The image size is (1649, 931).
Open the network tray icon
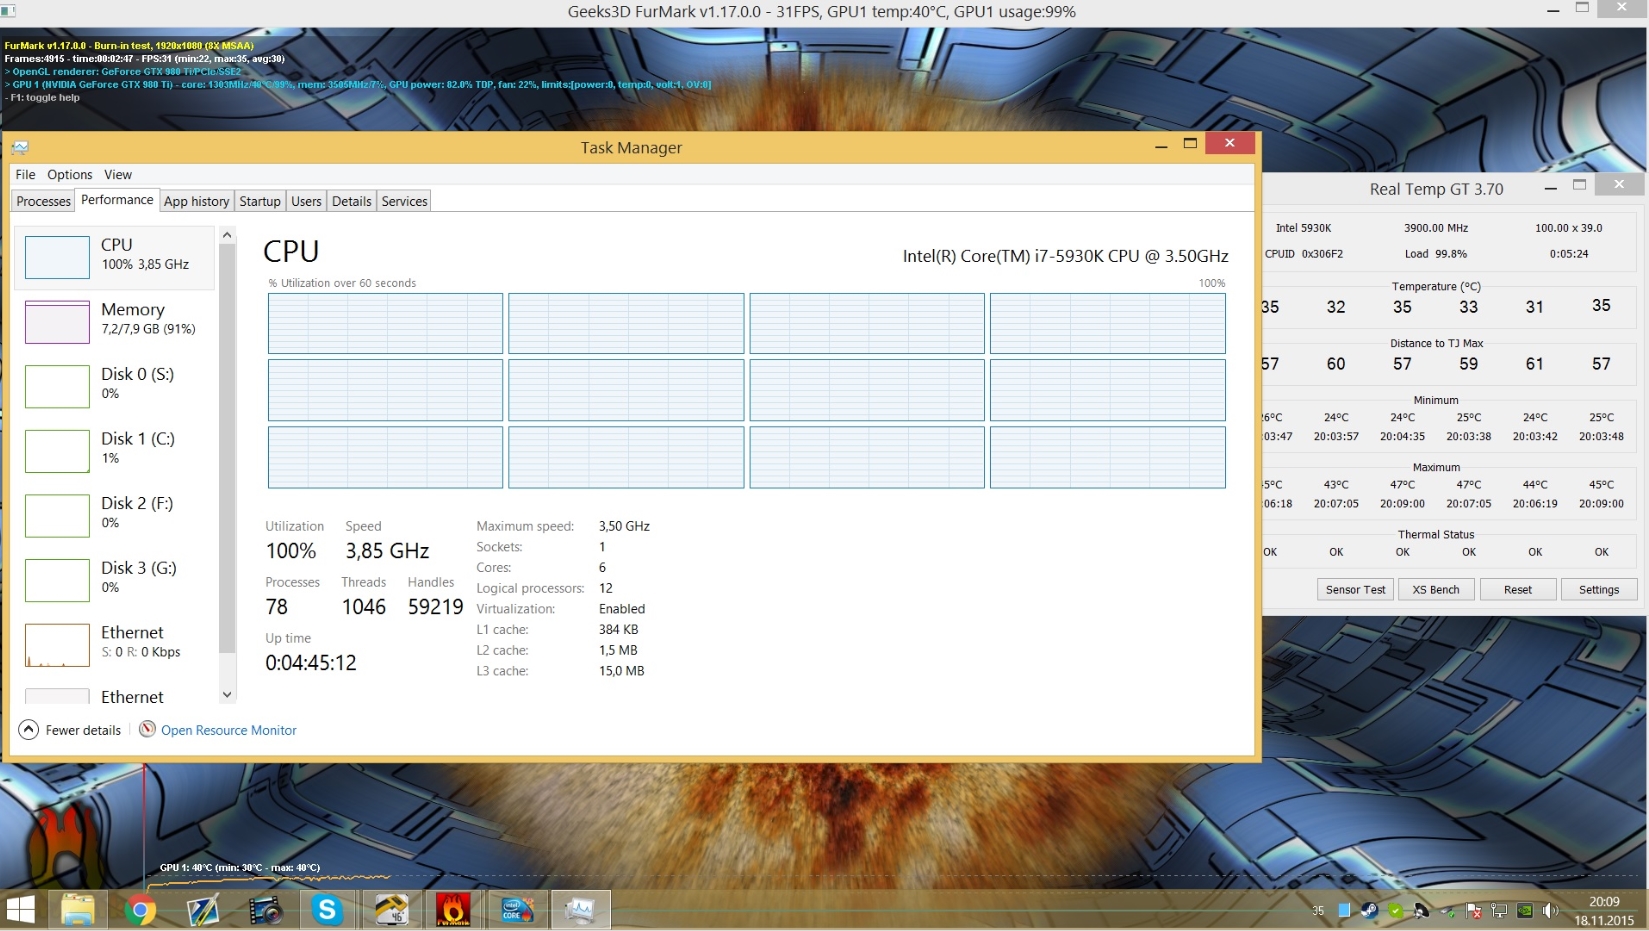click(1499, 910)
